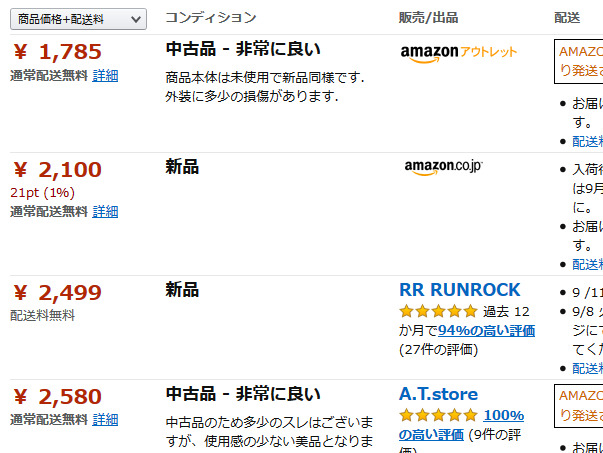Click A.T.store's five-star rating icons
Viewport: 603px width, 453px height.
click(438, 415)
